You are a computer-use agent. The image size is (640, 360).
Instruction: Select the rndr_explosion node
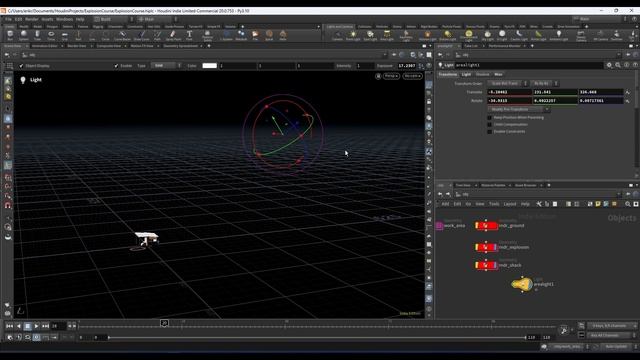[x=486, y=247]
